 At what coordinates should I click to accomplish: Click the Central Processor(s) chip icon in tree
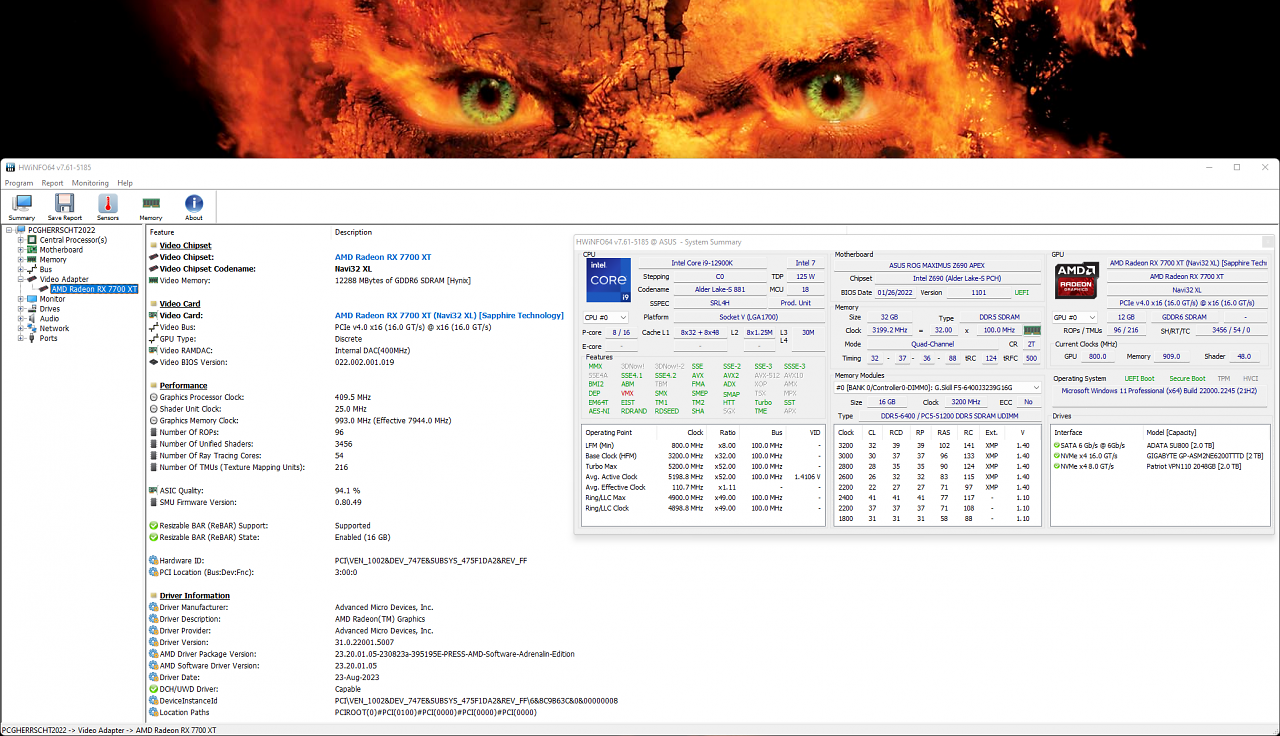[33, 240]
